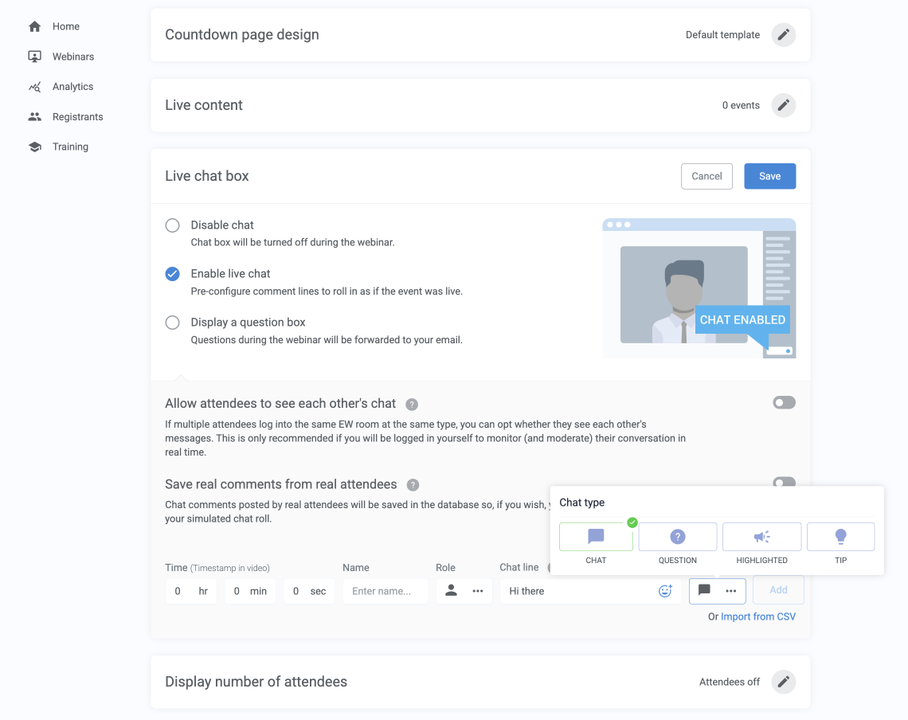Select the Disable chat radio button
The height and width of the screenshot is (720, 908).
(x=172, y=225)
